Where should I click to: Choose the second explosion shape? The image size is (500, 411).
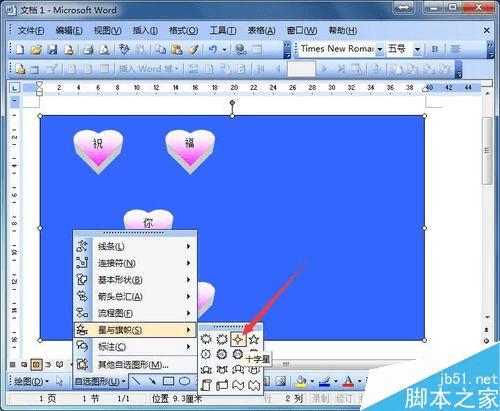pyautogui.click(x=222, y=340)
